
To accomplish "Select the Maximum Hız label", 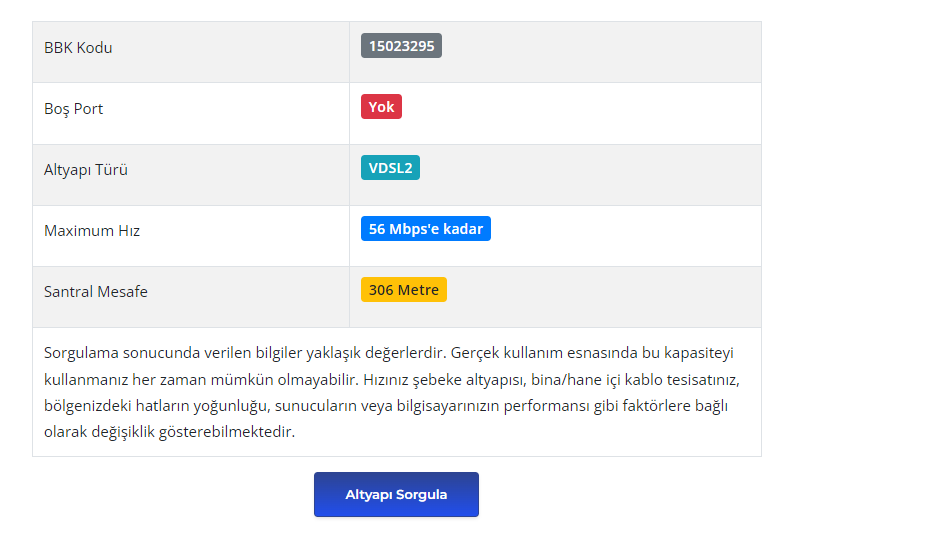I will 92,231.
